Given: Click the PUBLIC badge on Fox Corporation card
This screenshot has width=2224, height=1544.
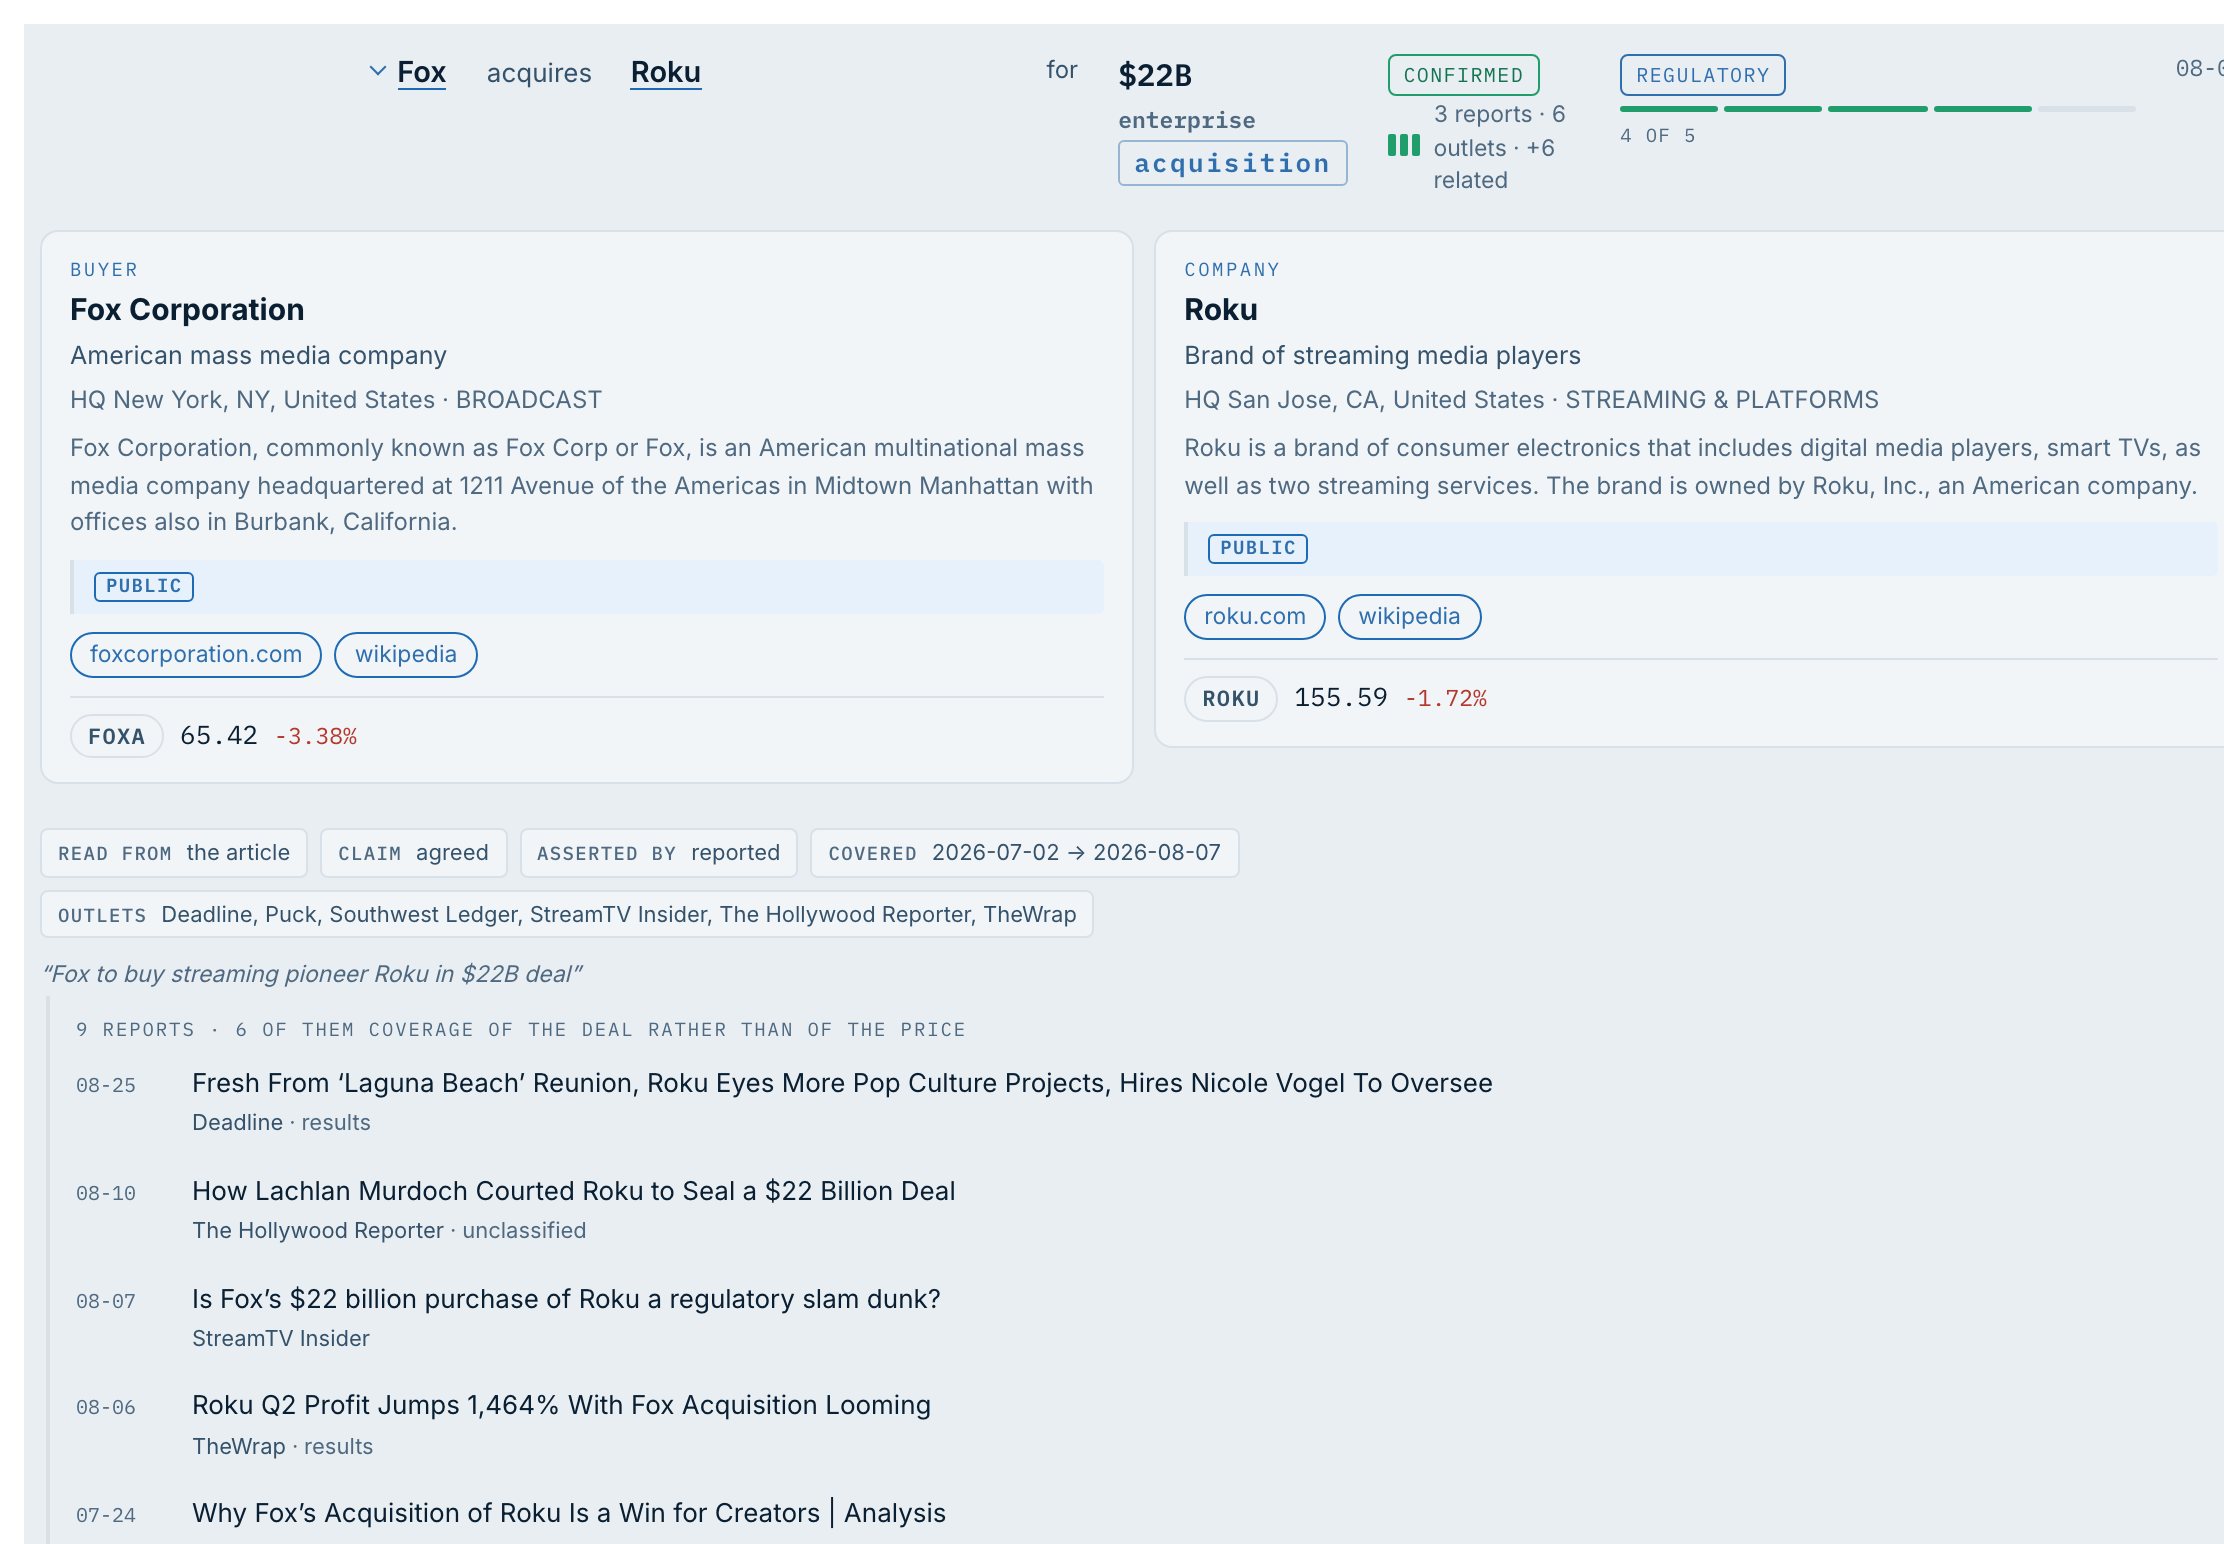Looking at the screenshot, I should [x=144, y=586].
